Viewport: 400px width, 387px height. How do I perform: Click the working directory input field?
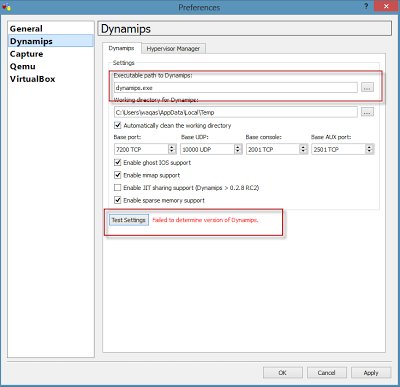[x=235, y=112]
